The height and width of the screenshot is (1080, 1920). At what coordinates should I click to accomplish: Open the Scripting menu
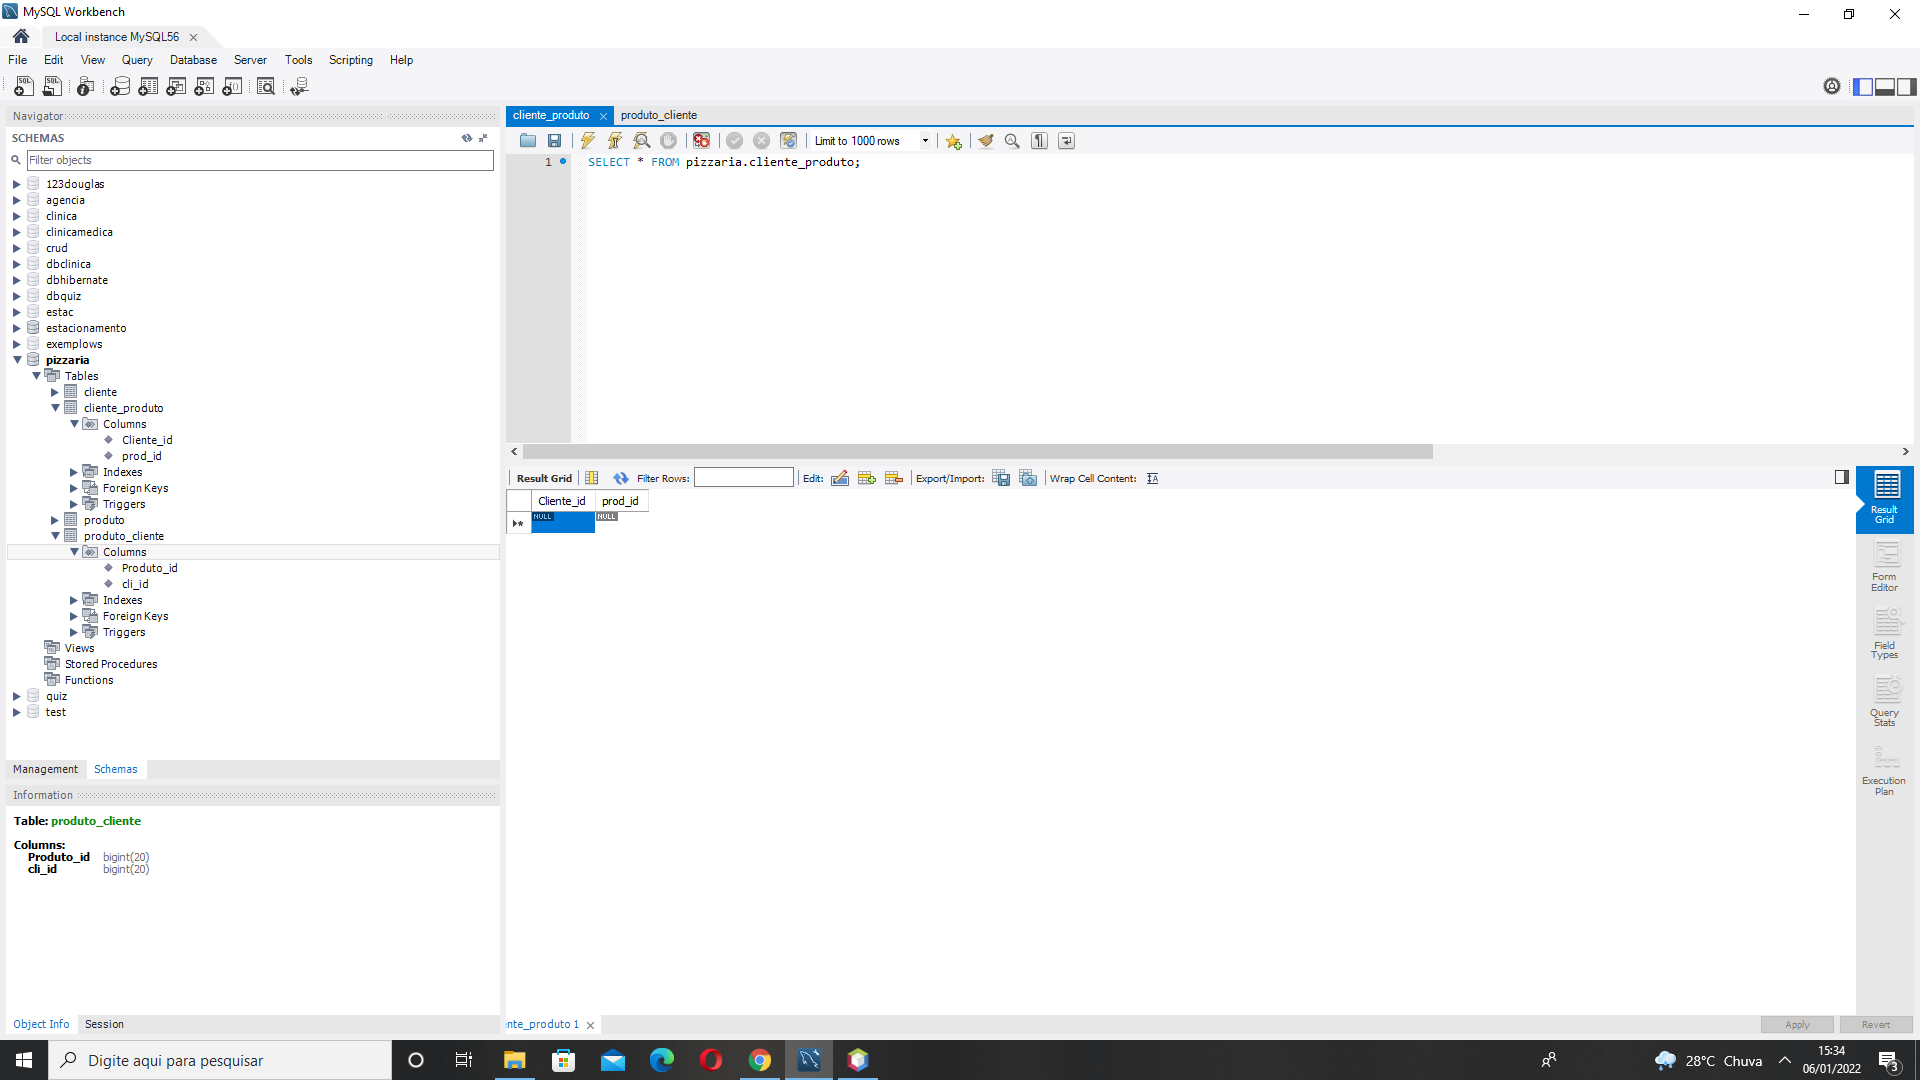(x=350, y=60)
